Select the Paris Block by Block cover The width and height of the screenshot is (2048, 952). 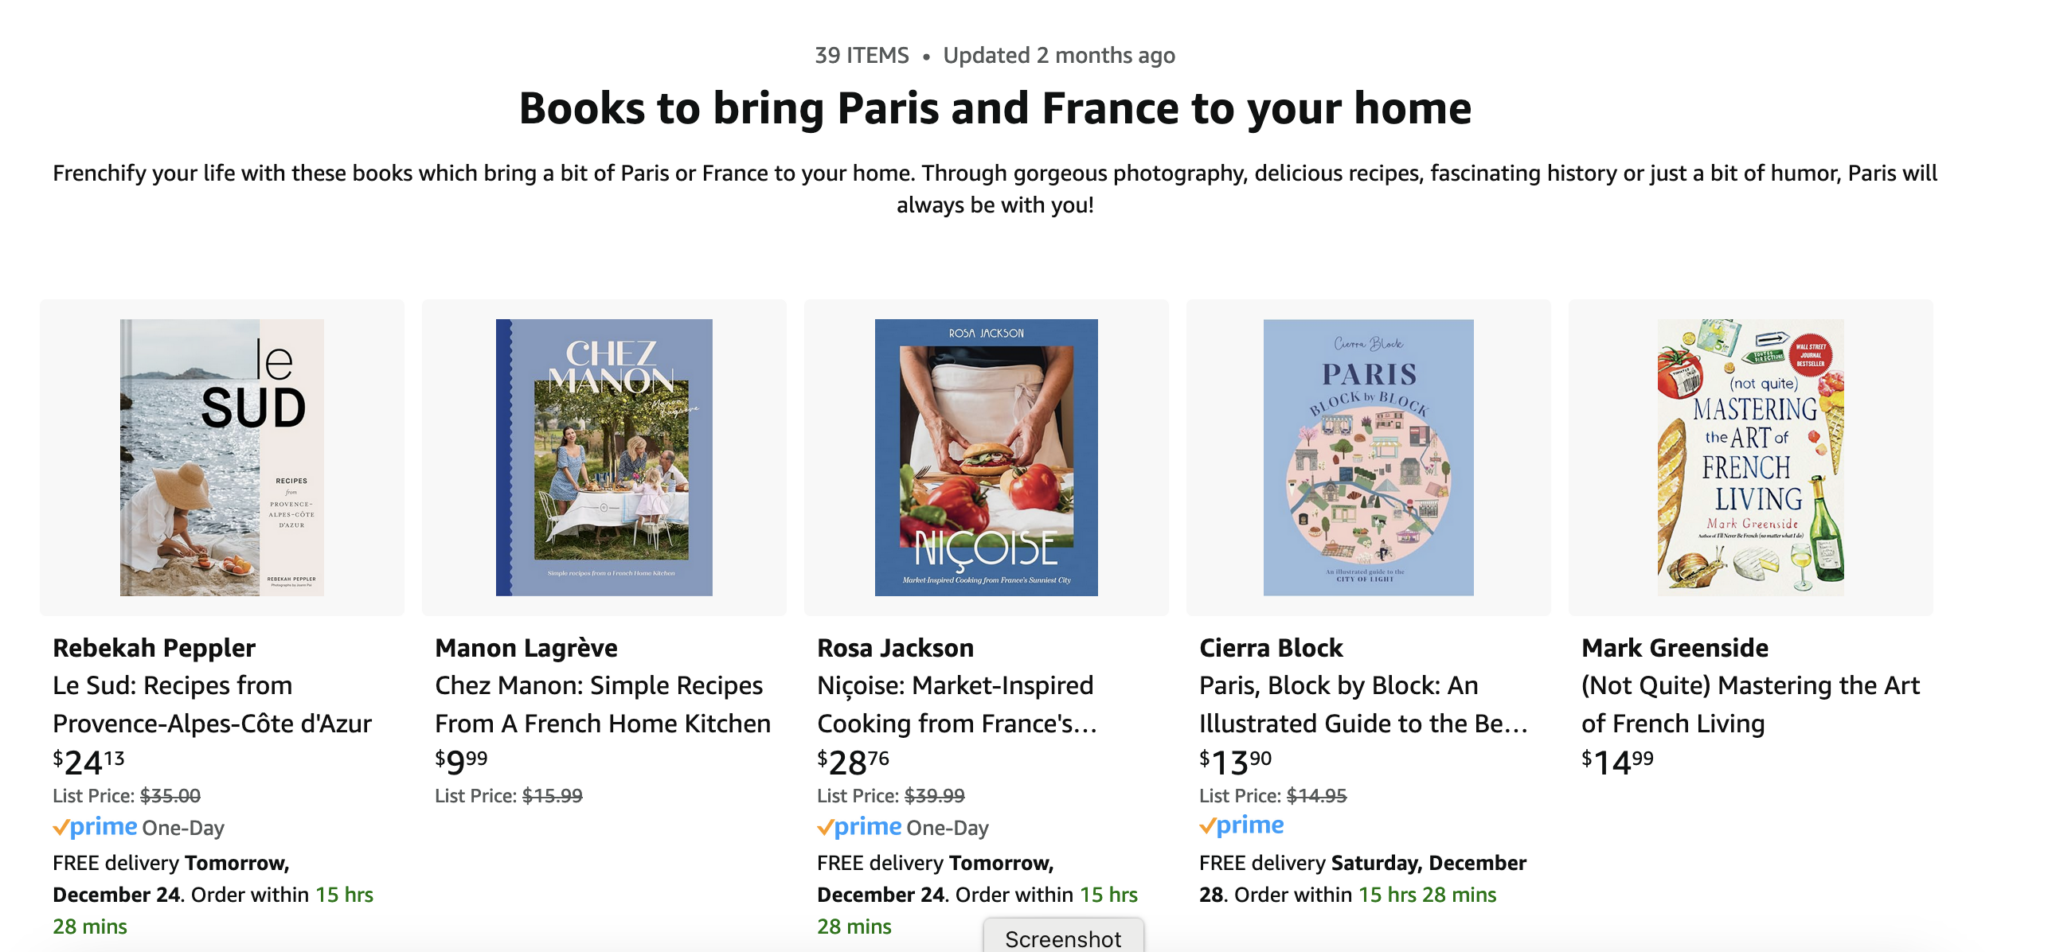1368,457
